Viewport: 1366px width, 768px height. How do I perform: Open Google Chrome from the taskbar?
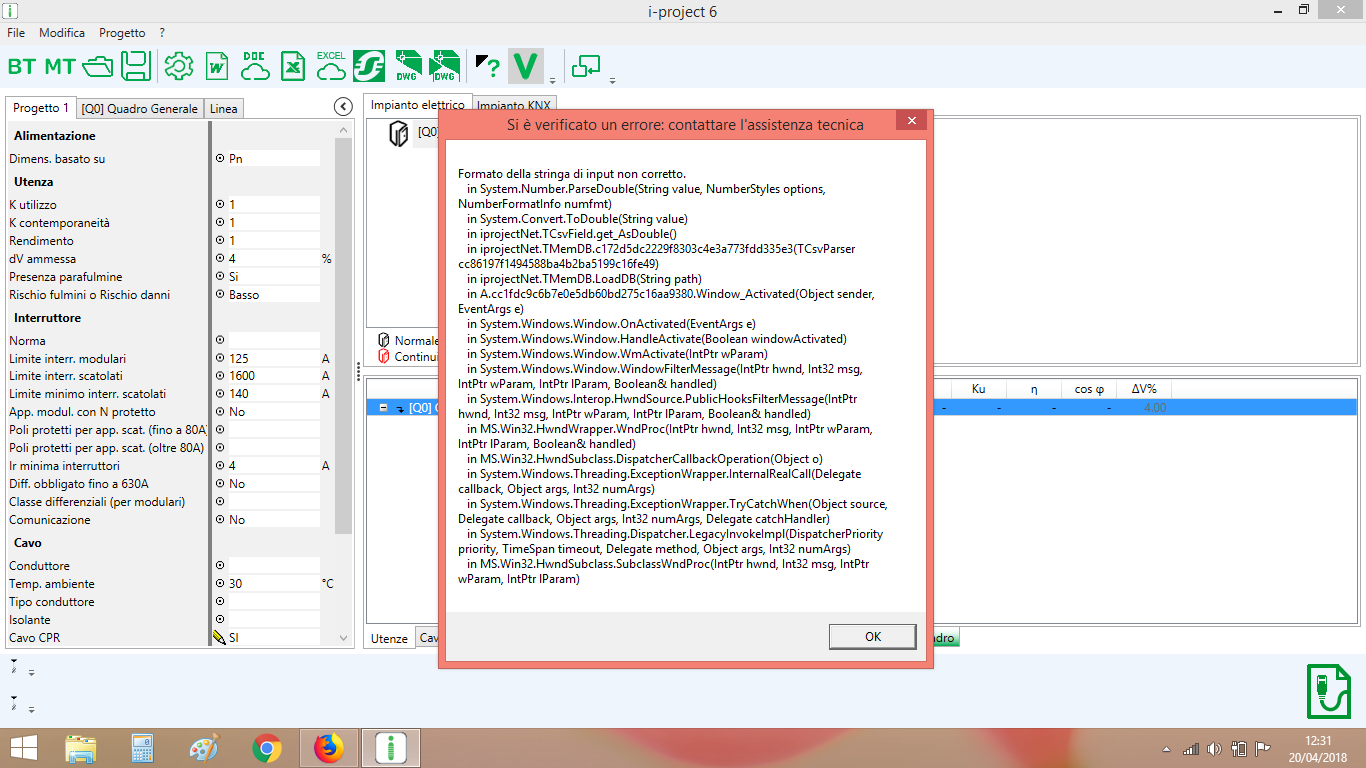(266, 748)
